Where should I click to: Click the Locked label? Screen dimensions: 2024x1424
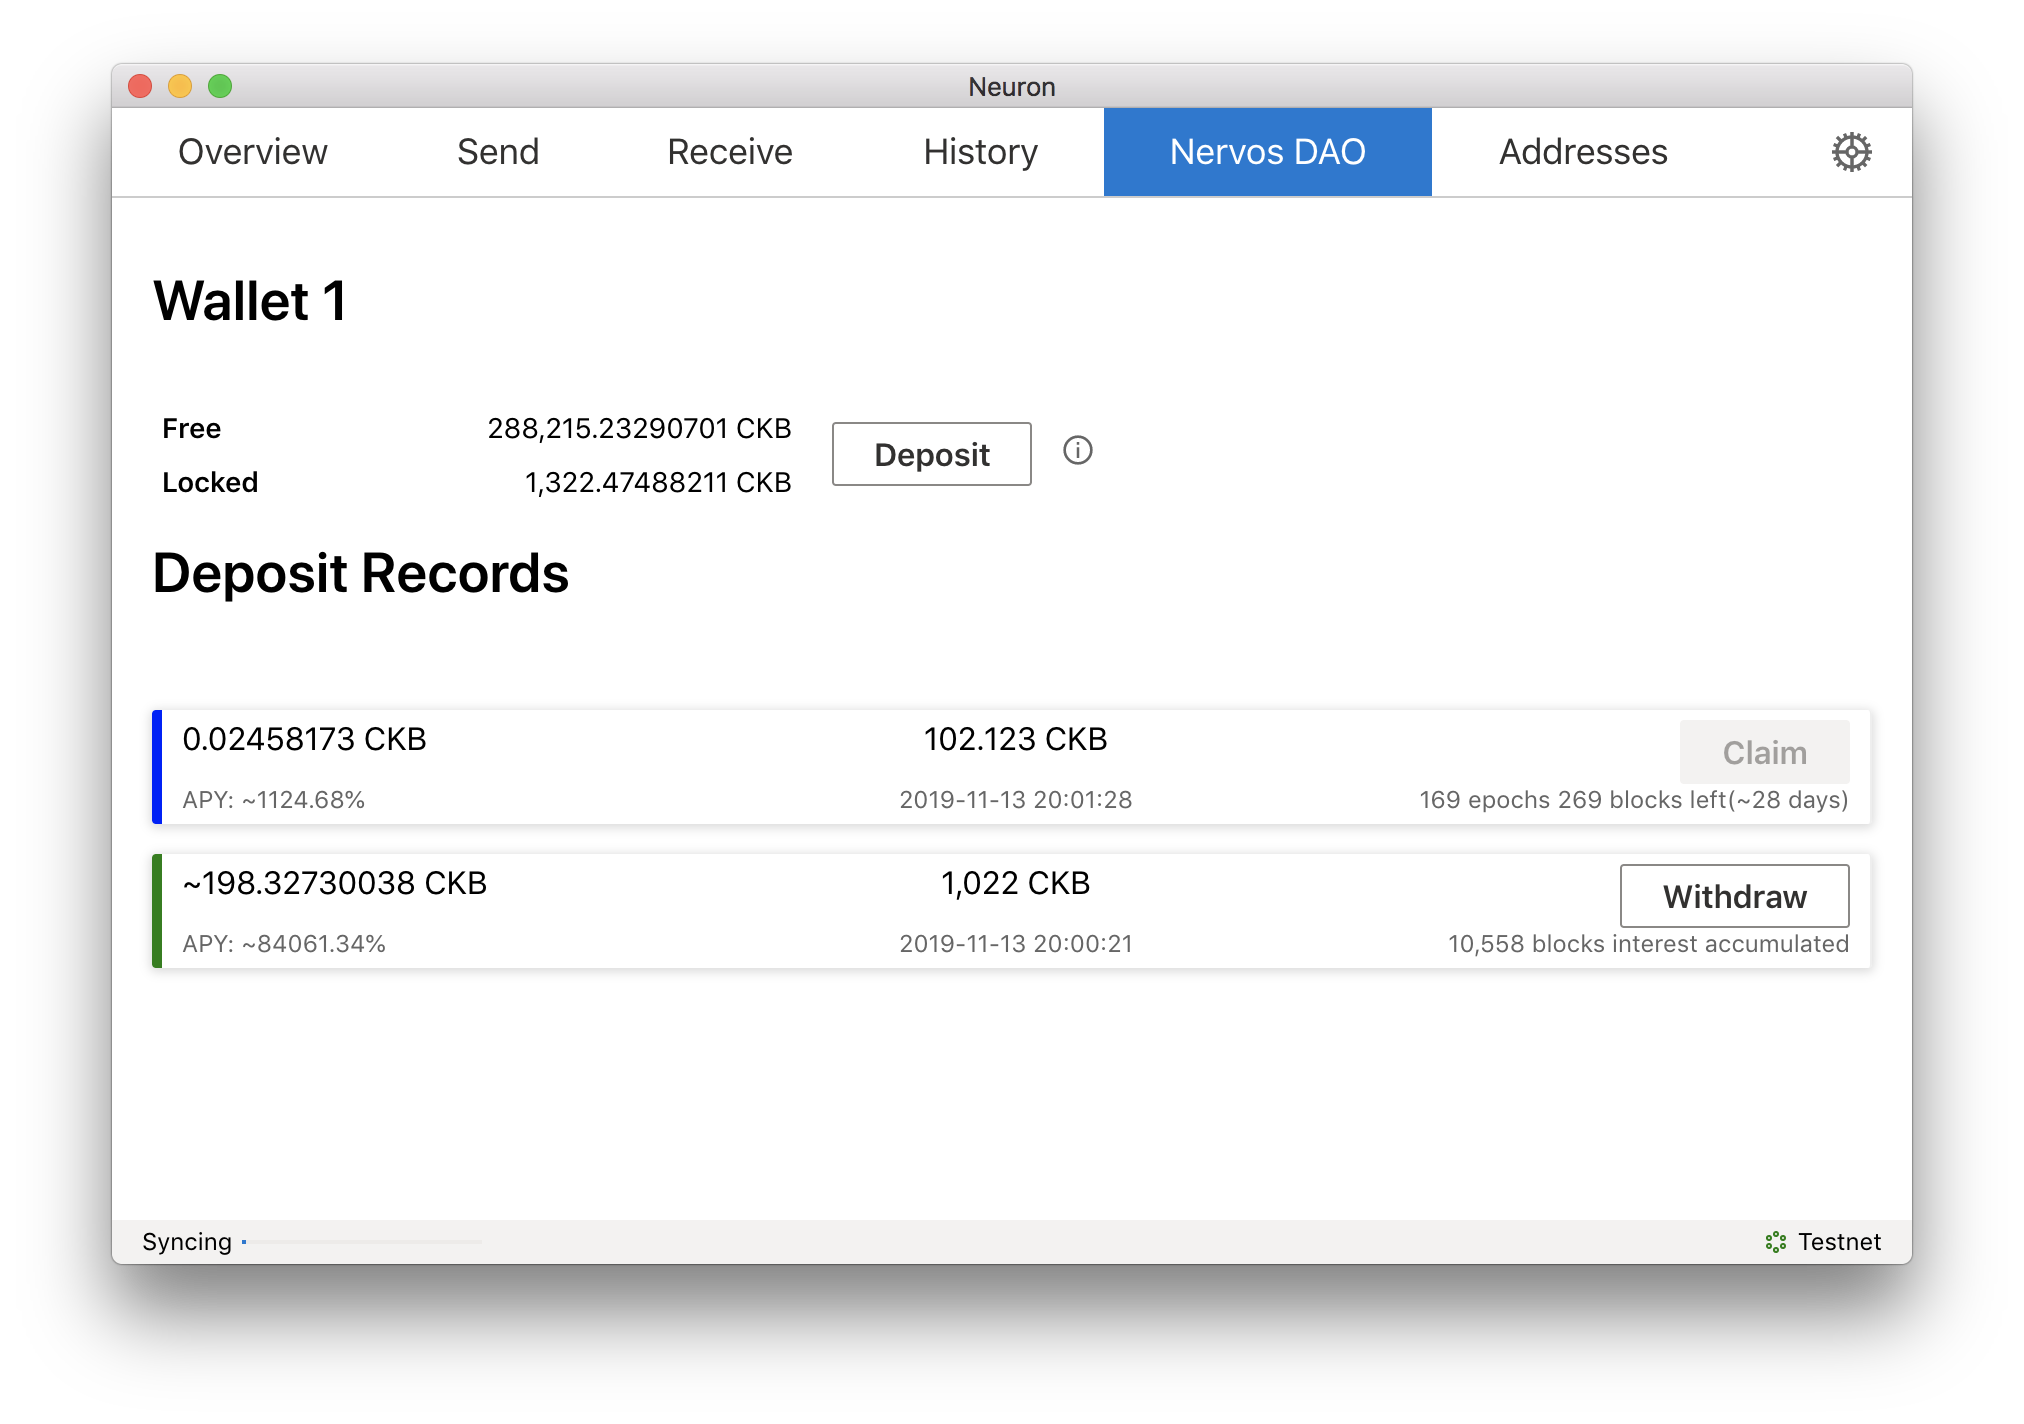click(x=210, y=482)
